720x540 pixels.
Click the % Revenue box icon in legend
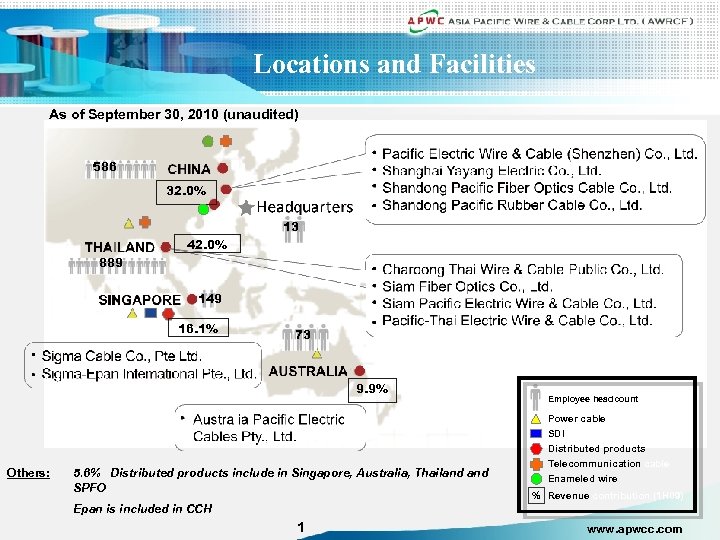click(x=536, y=495)
